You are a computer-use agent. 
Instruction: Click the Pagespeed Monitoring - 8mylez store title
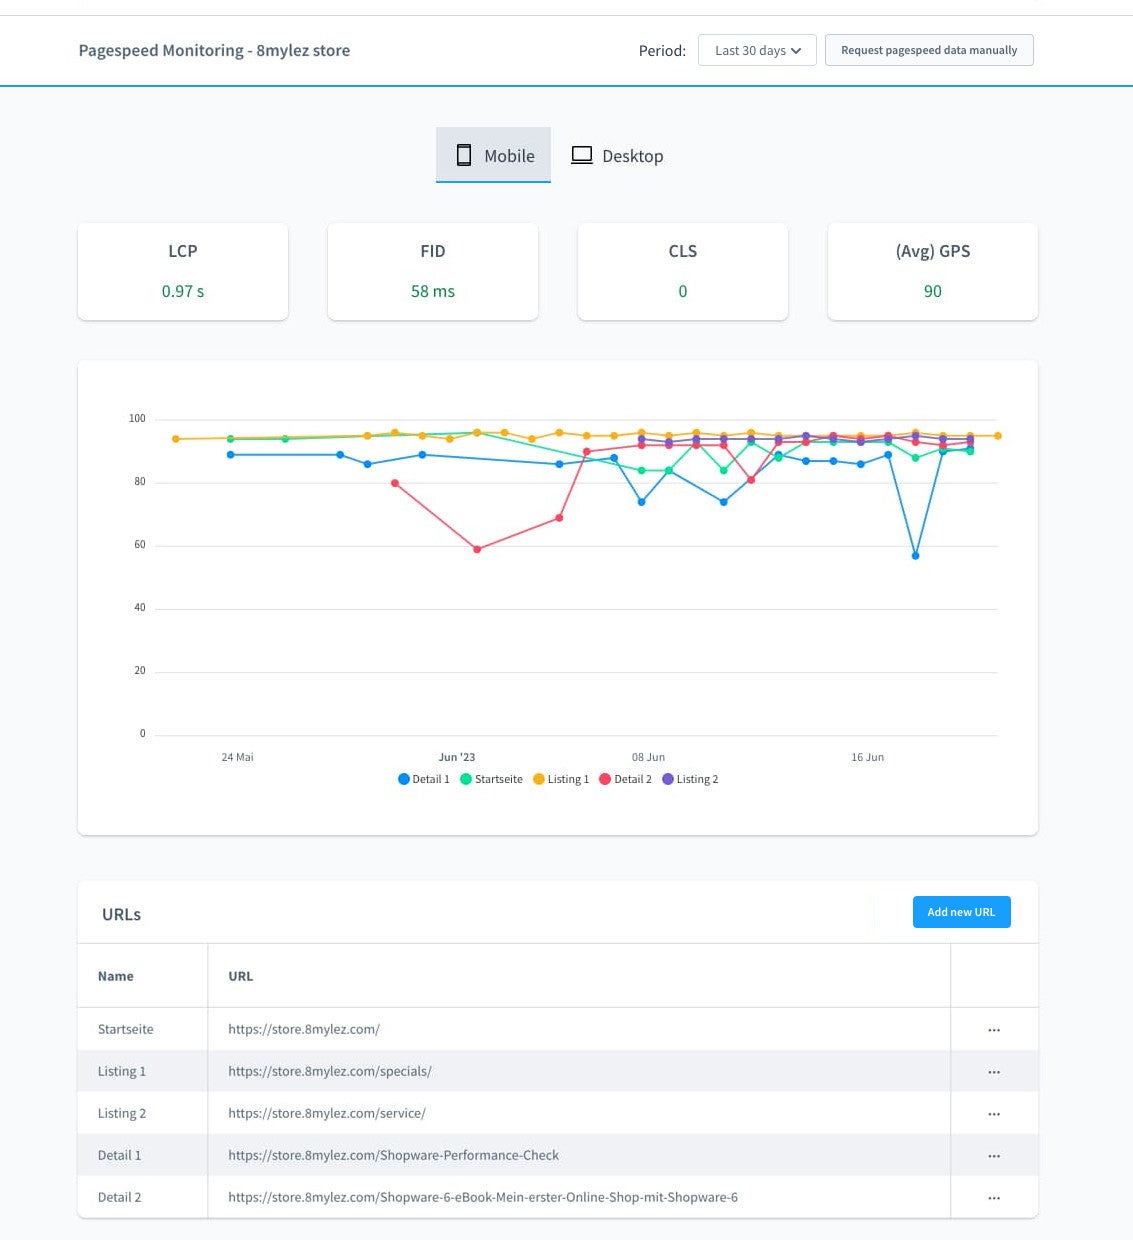click(214, 50)
